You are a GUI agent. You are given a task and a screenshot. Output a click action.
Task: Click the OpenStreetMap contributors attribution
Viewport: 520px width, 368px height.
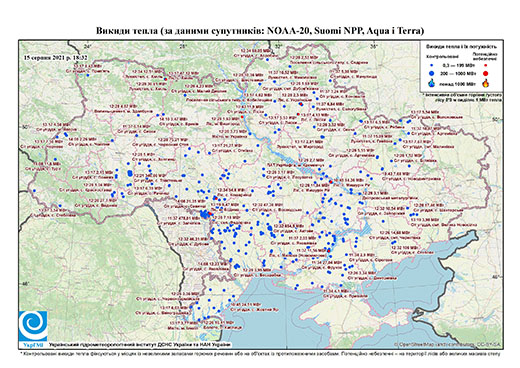pos(448,344)
